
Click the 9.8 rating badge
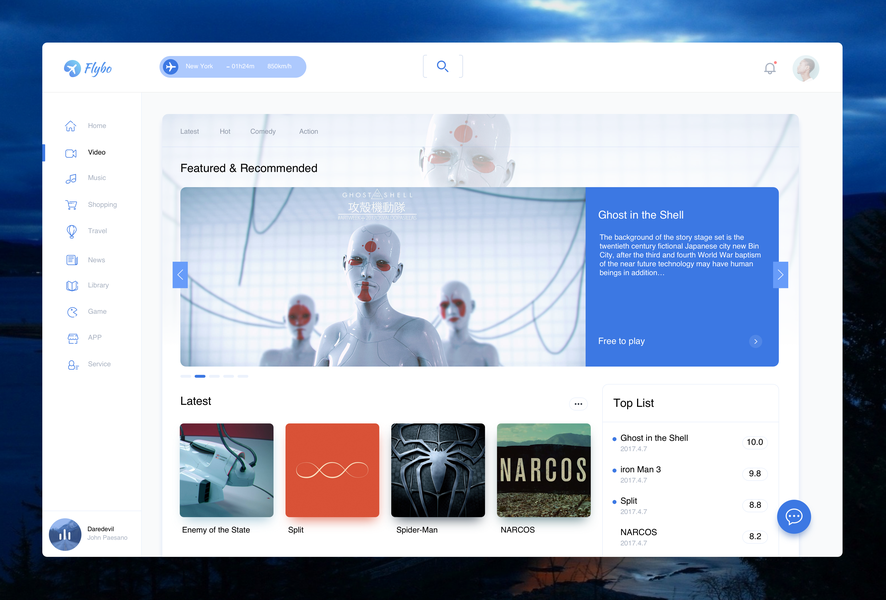tap(755, 473)
